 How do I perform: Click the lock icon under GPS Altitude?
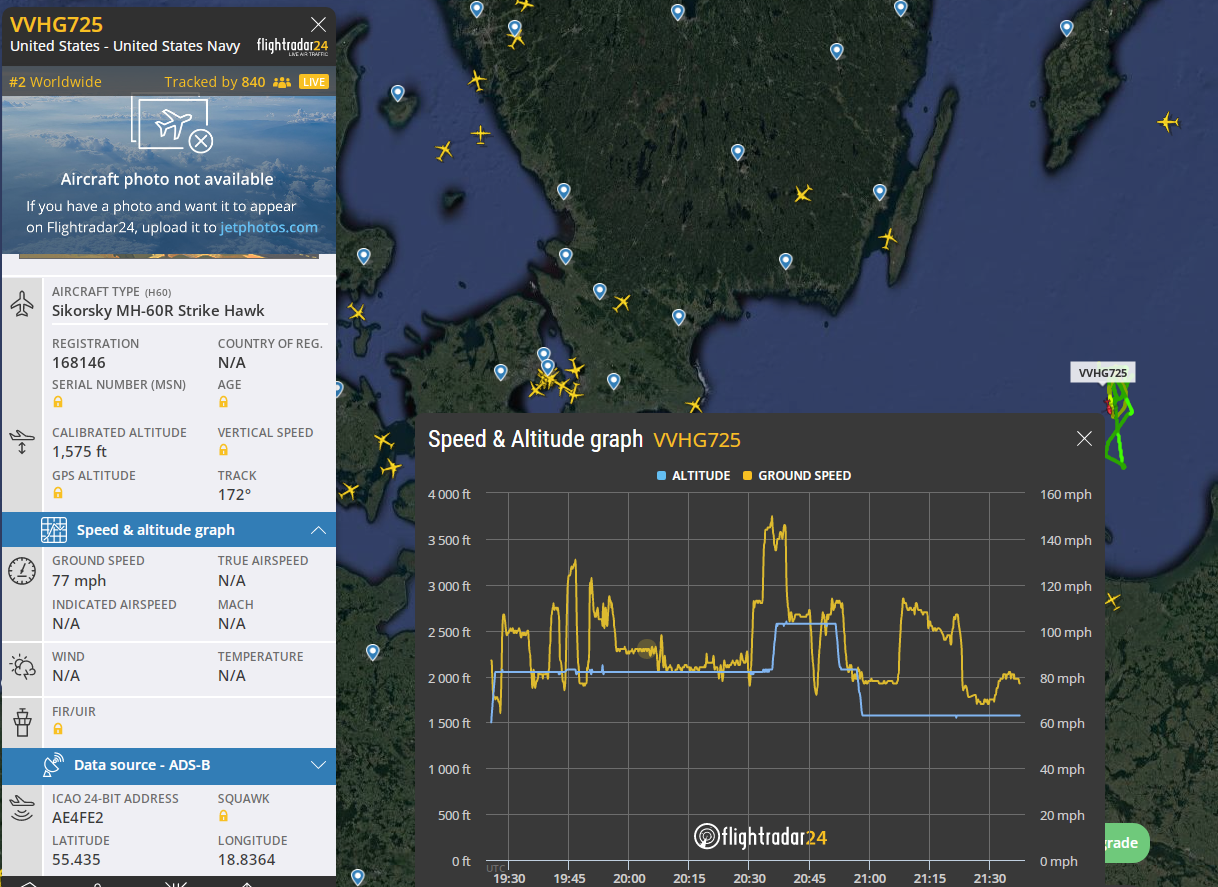(58, 493)
